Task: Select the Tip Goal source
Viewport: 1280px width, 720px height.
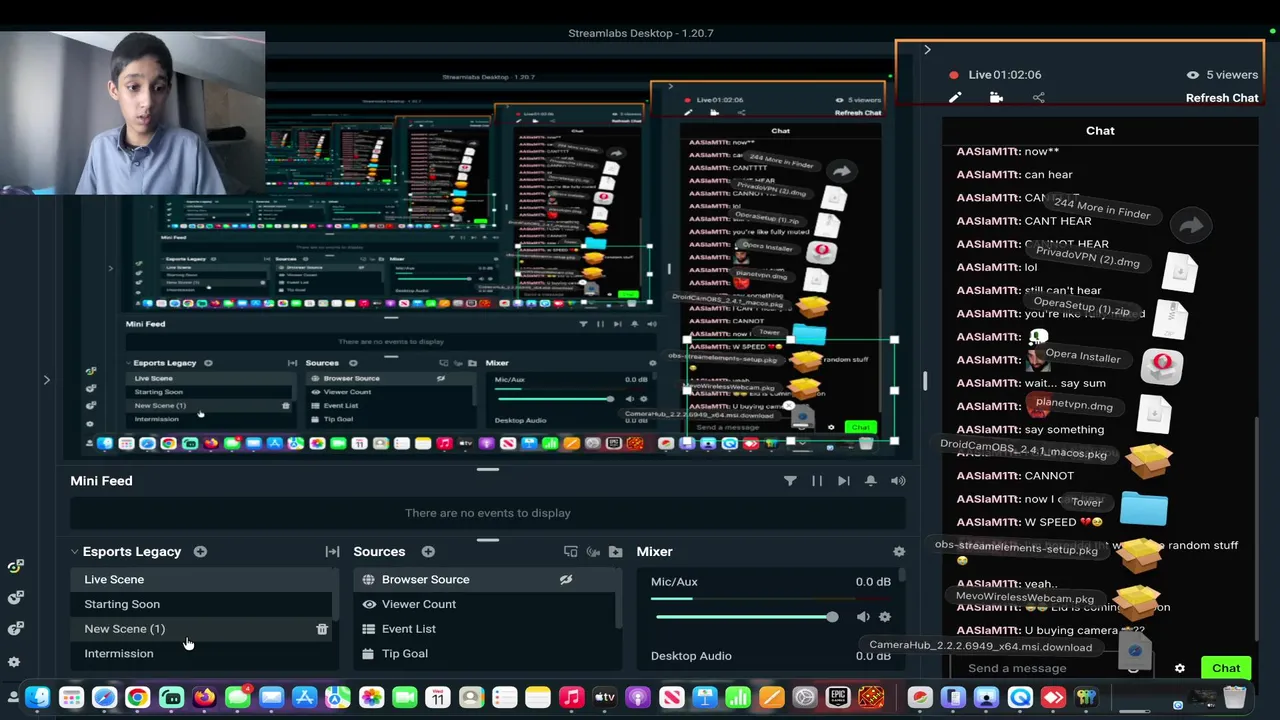Action: pyautogui.click(x=486, y=654)
